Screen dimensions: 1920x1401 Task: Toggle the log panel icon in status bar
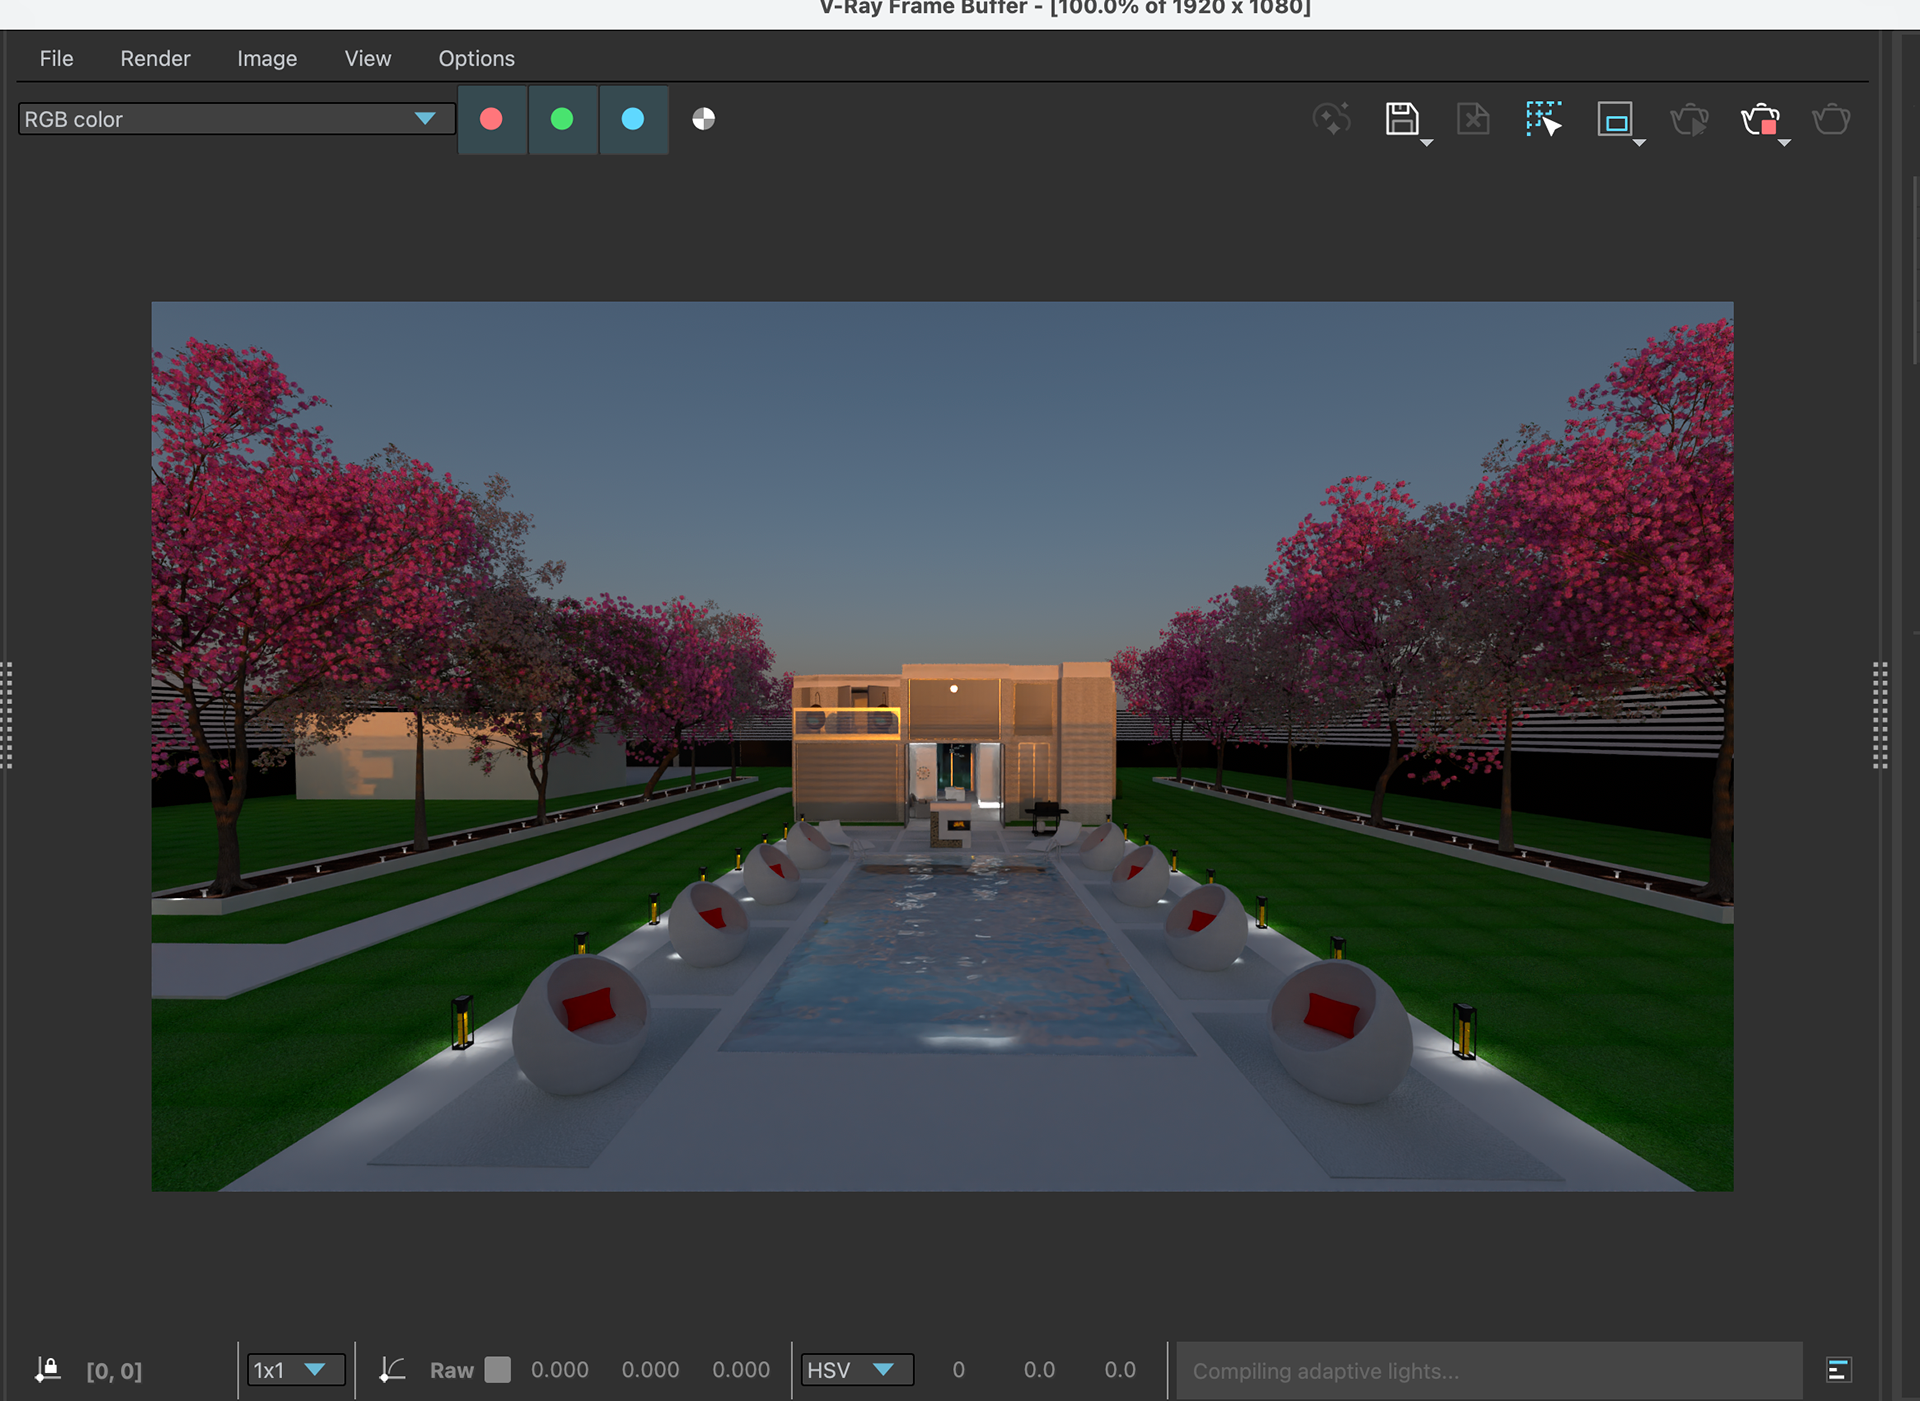(1838, 1370)
